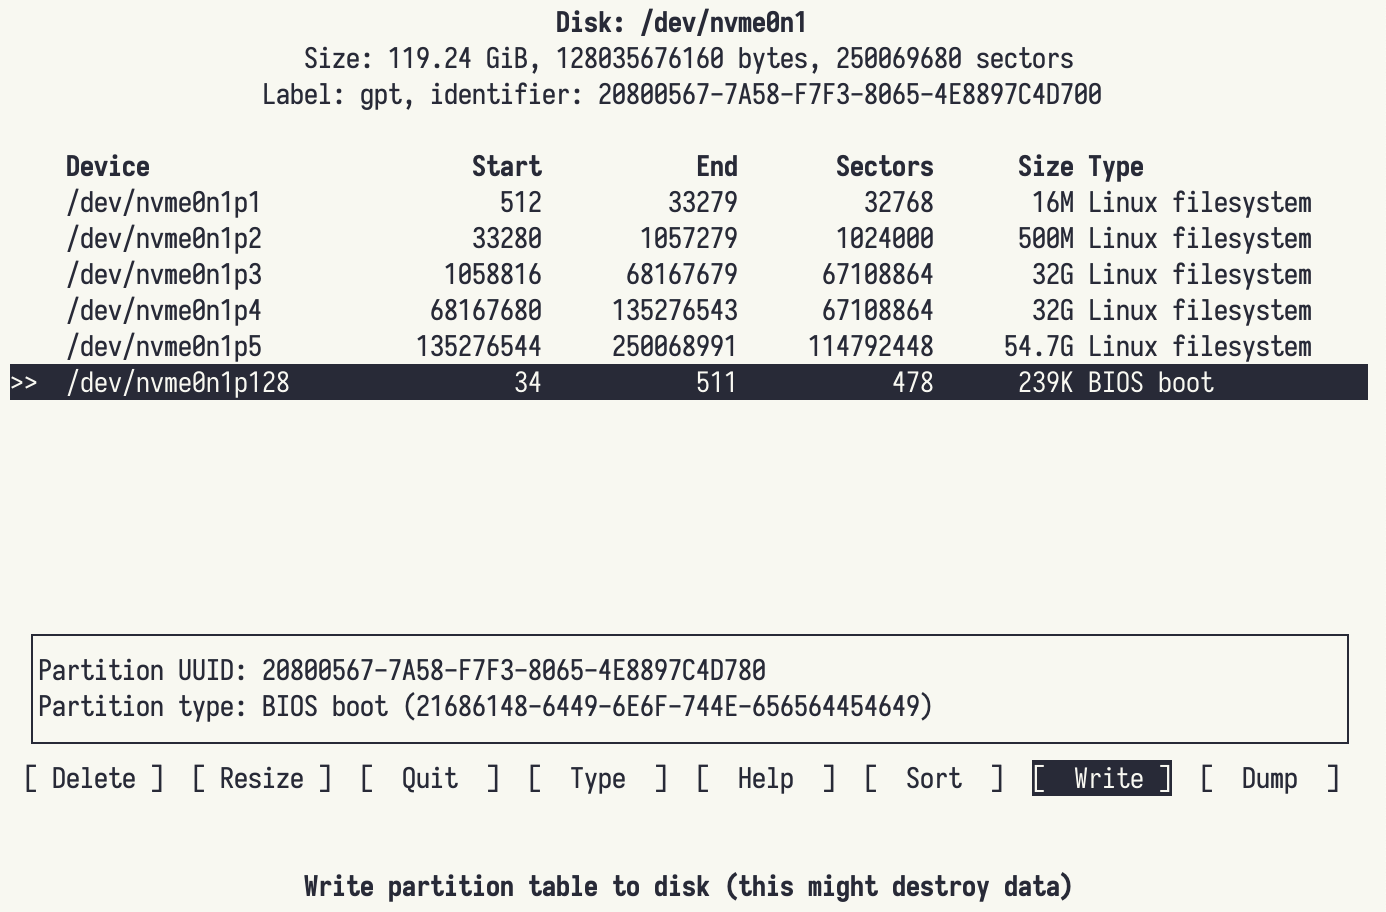Click the Sectors column header

(884, 167)
